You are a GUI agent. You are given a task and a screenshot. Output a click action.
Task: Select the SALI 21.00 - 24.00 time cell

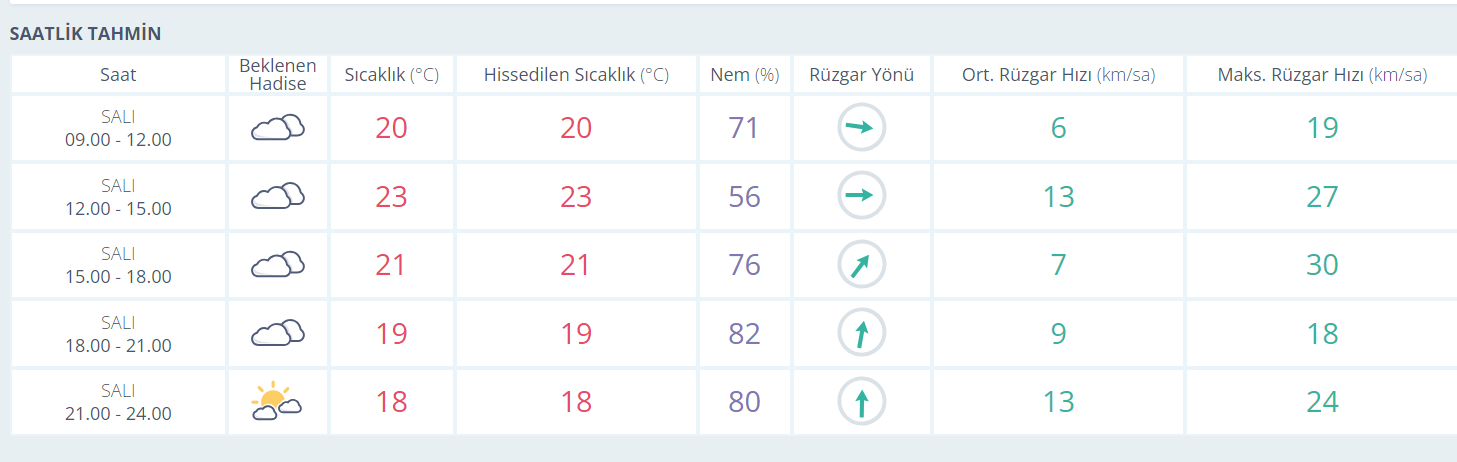[118, 402]
